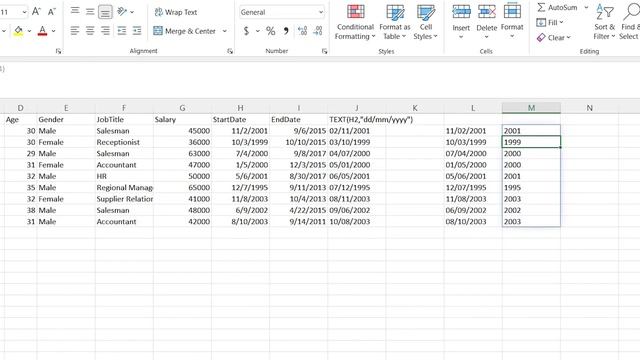
Task: Apply comma style
Action: 286,31
